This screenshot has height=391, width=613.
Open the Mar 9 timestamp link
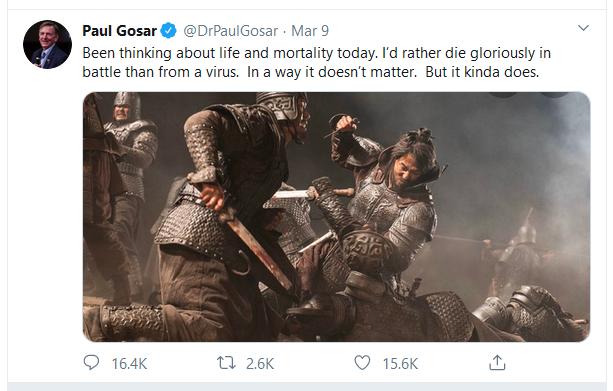(310, 31)
